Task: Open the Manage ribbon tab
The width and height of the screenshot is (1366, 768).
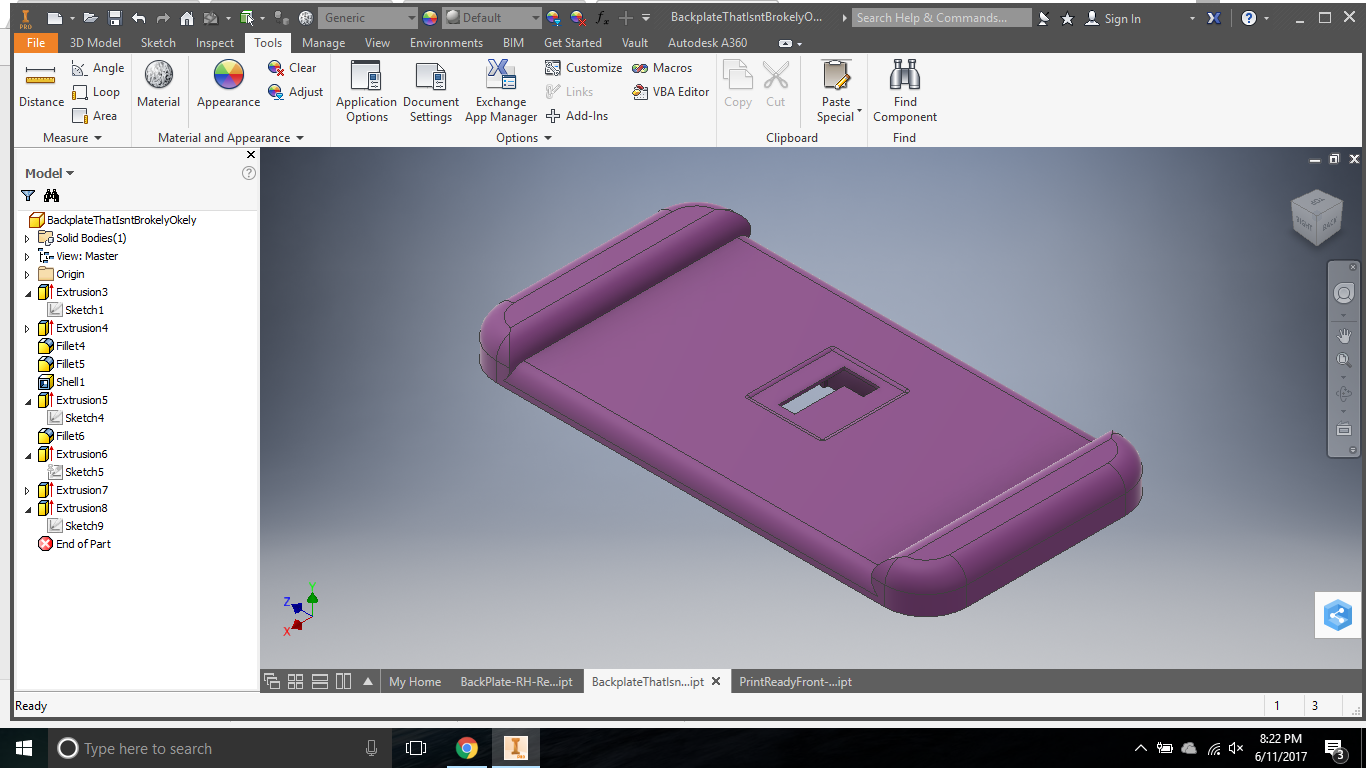Action: coord(323,43)
